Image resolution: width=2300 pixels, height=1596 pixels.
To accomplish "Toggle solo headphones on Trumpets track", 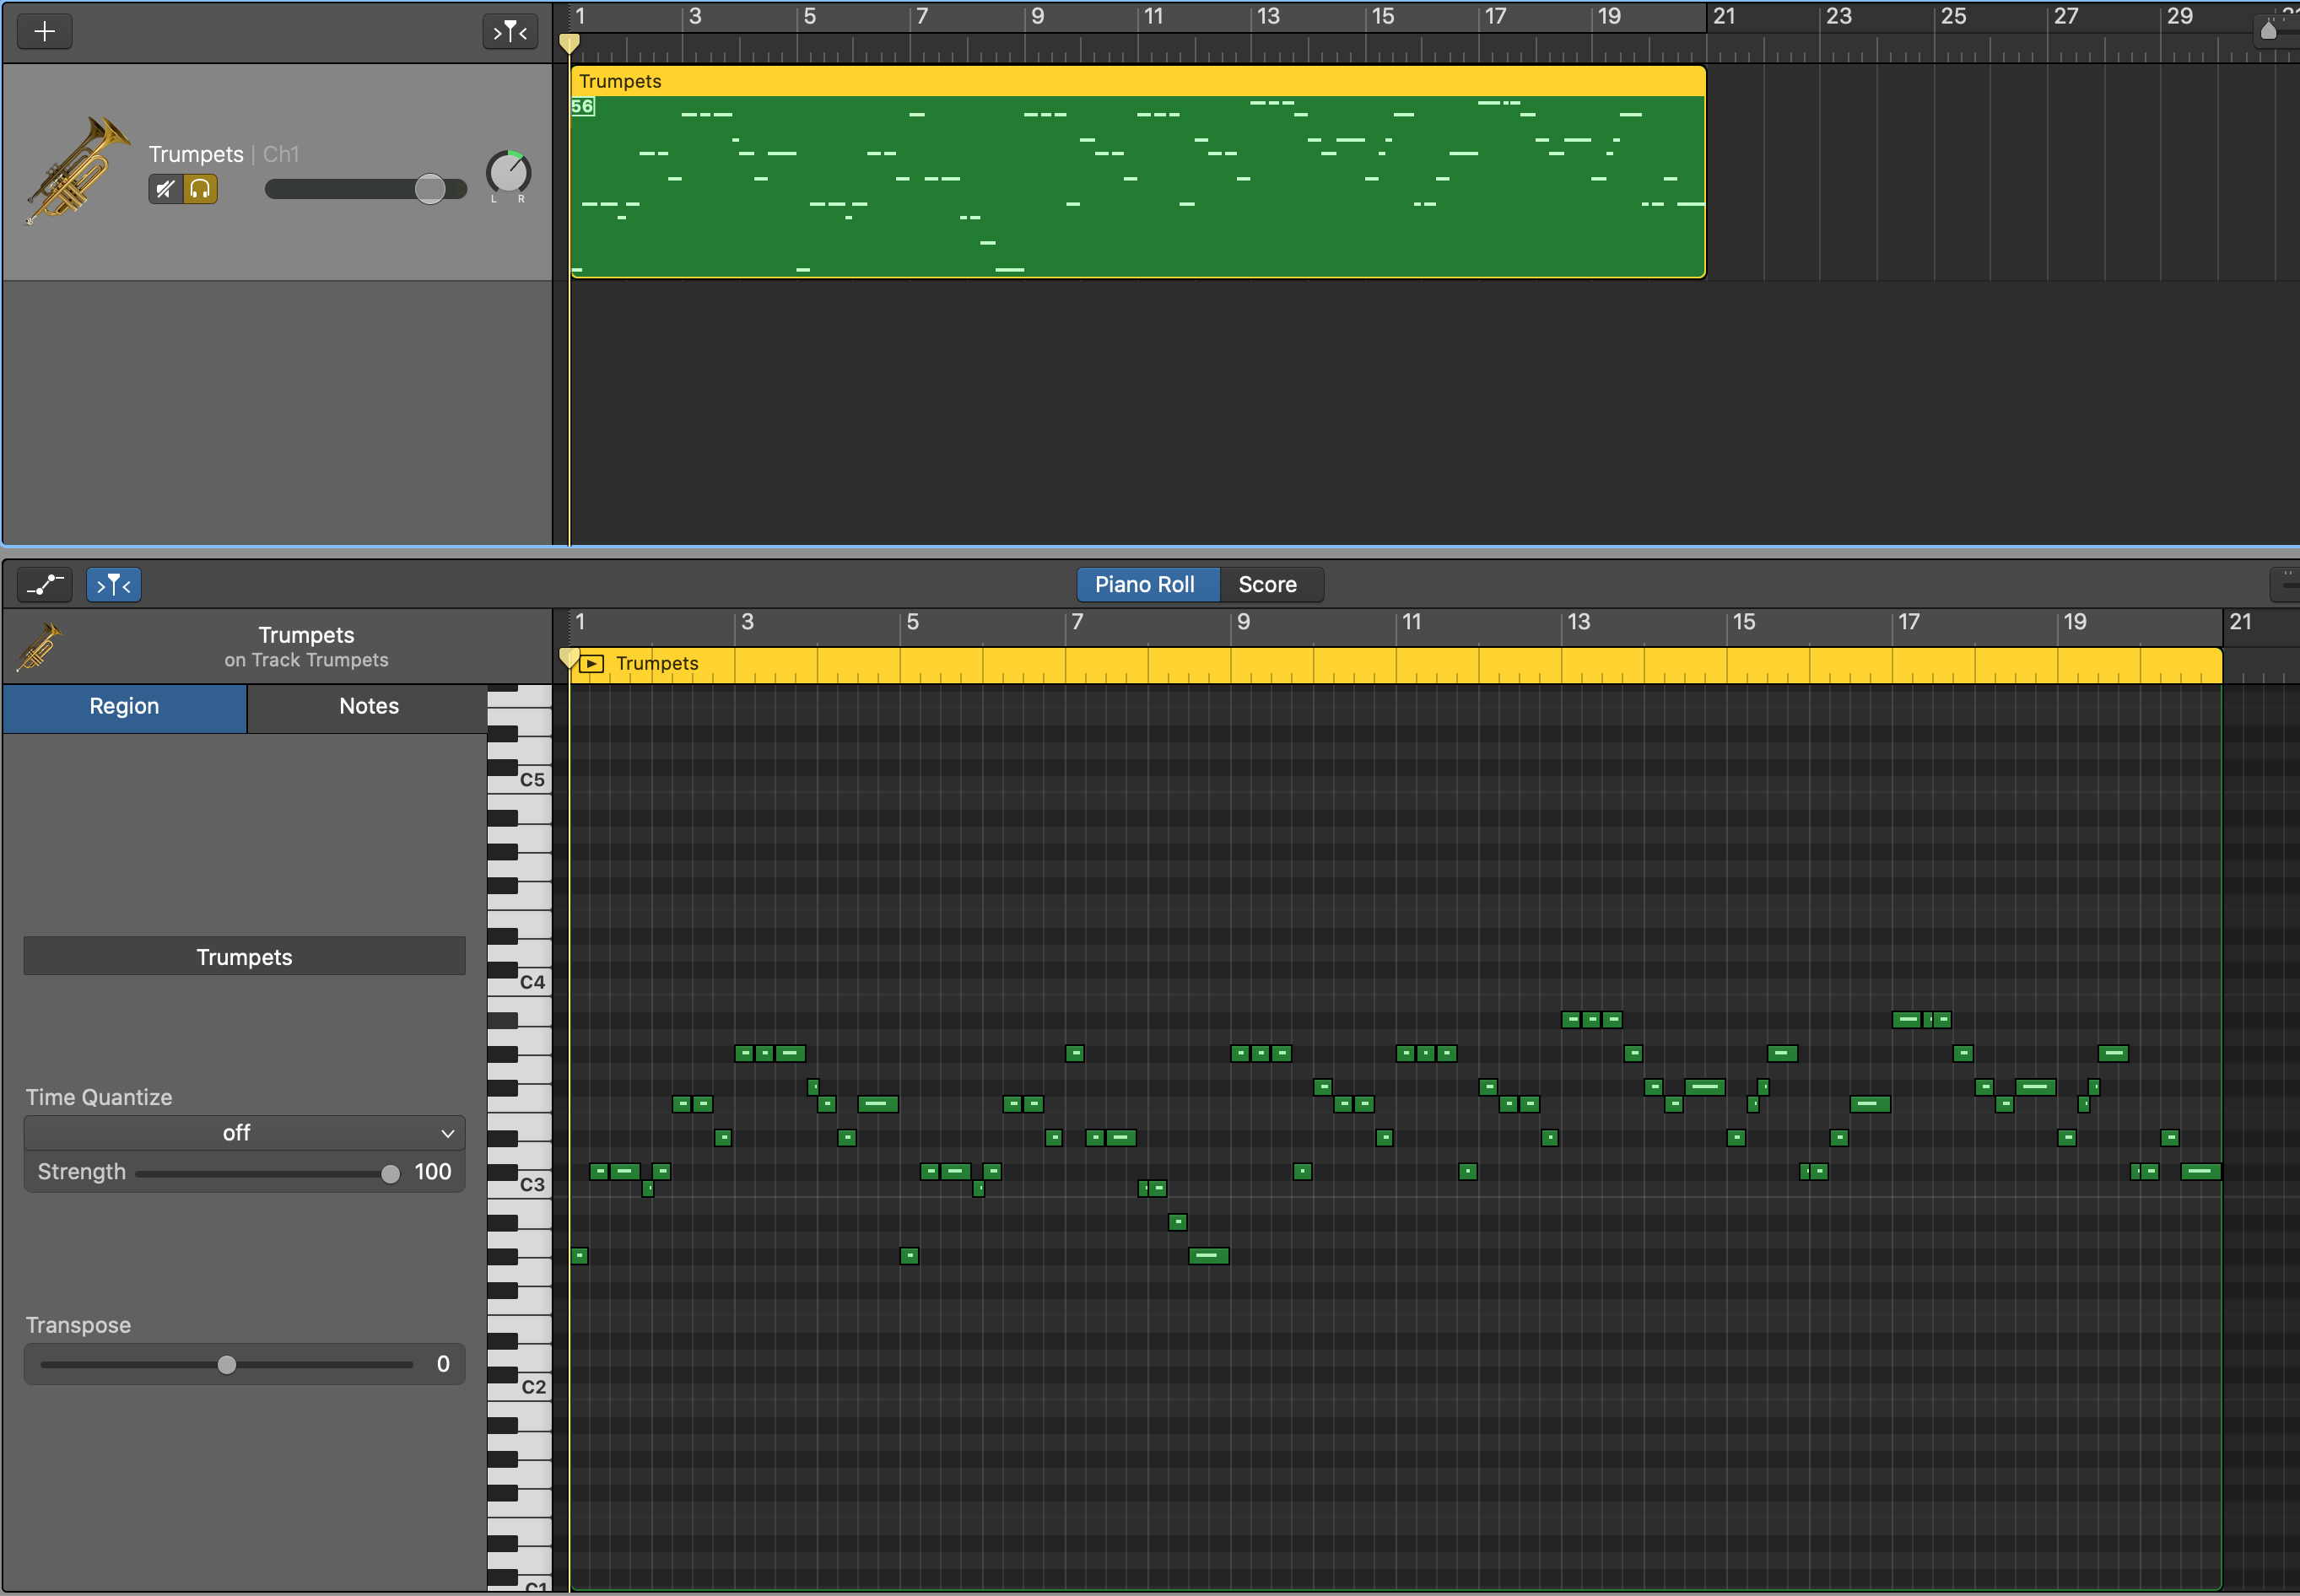I will 200,189.
